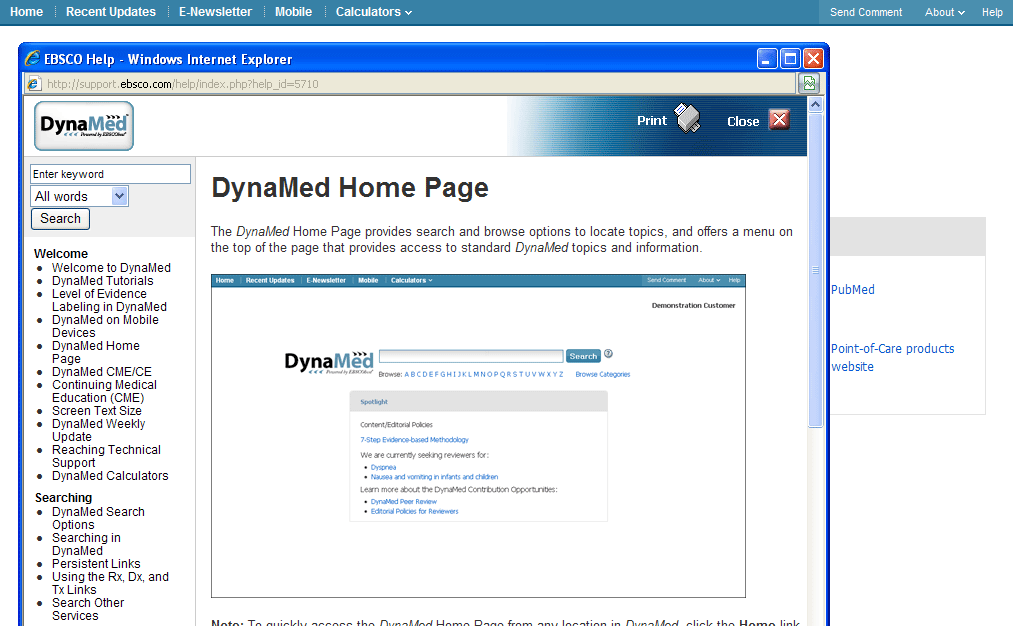
Task: Open Searching in DynaMed topic
Action: pos(86,544)
